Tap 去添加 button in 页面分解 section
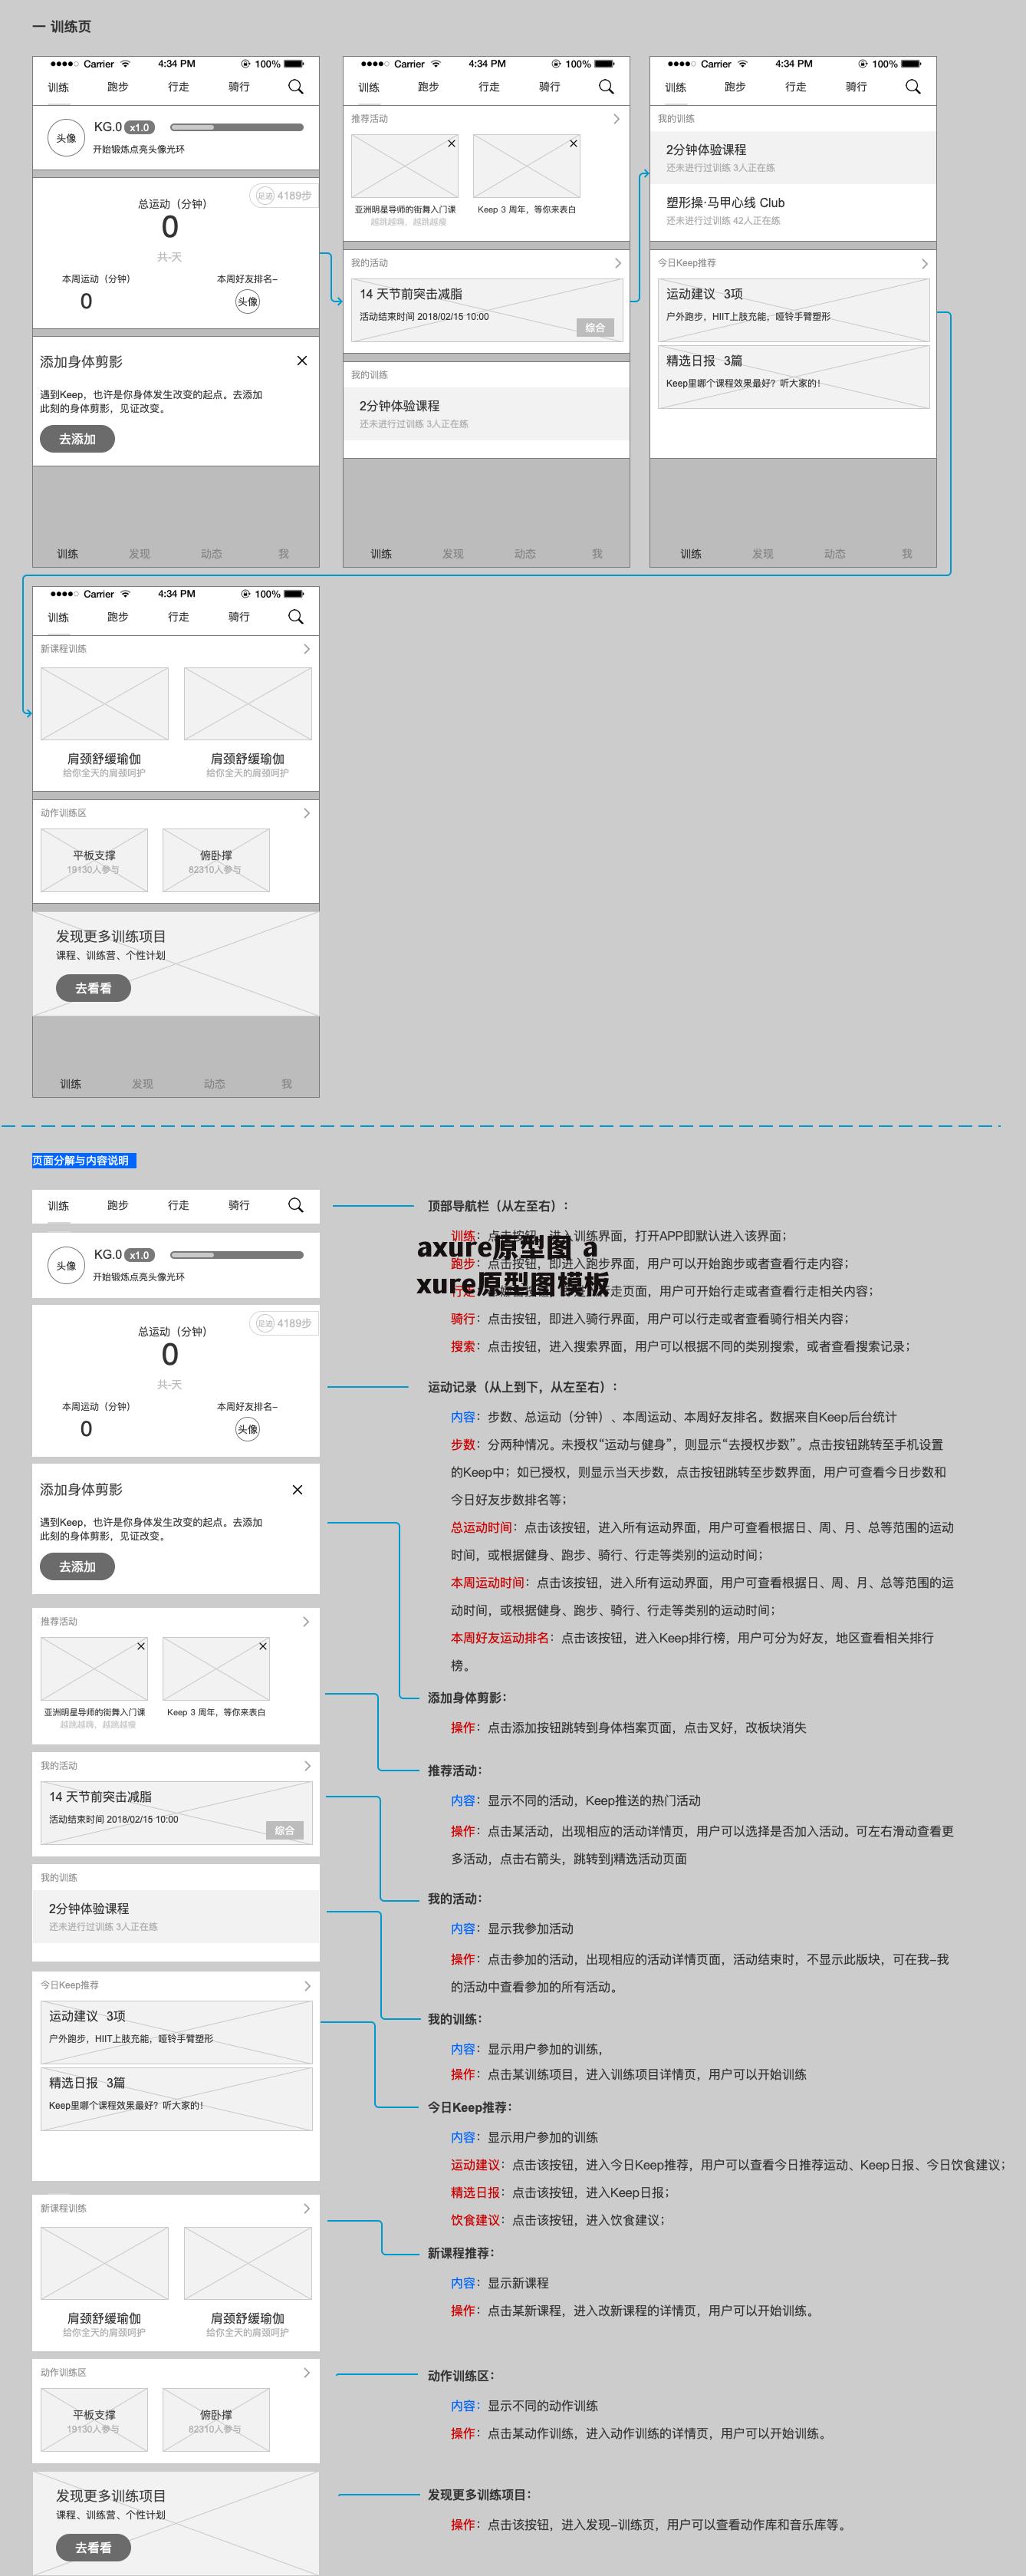1026x2576 pixels. [77, 1567]
